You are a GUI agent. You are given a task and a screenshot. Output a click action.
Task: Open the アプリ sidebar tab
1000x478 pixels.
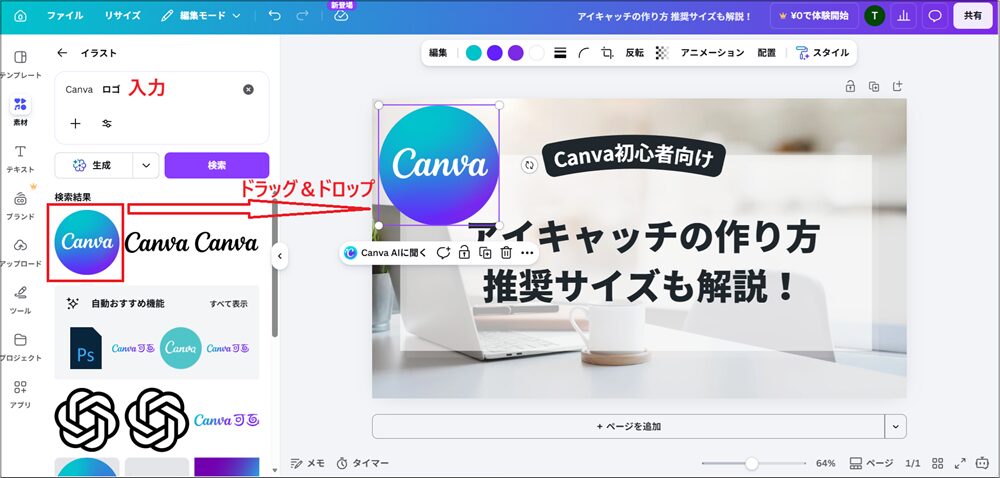click(x=20, y=394)
